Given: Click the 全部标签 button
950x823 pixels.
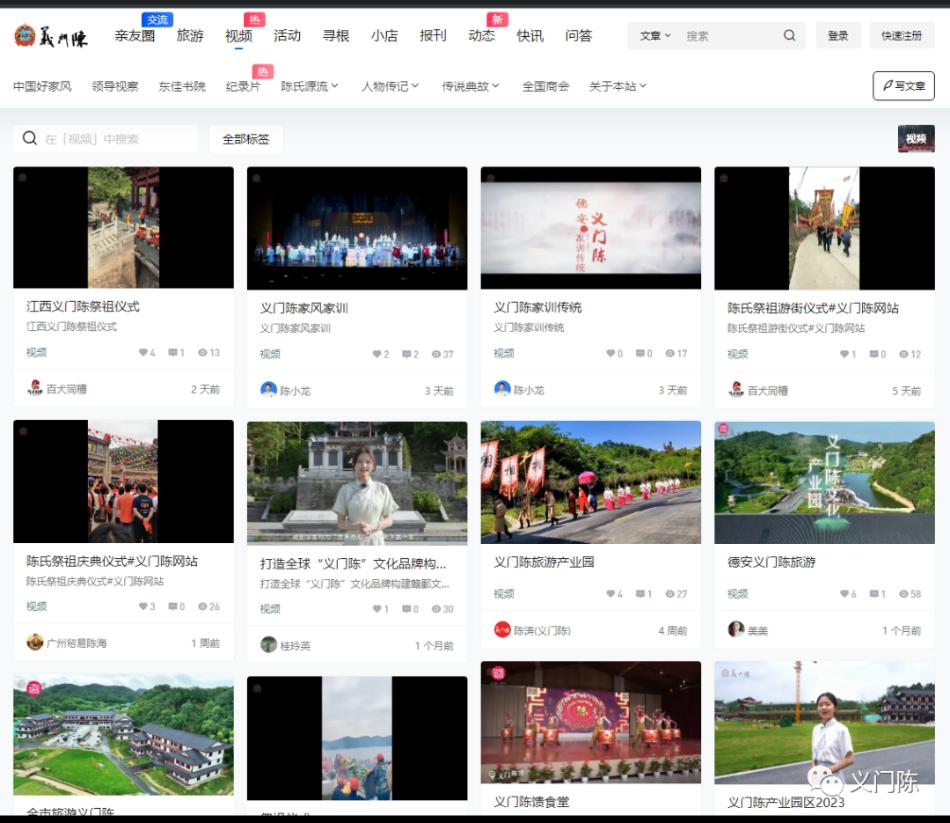Looking at the screenshot, I should pos(247,138).
